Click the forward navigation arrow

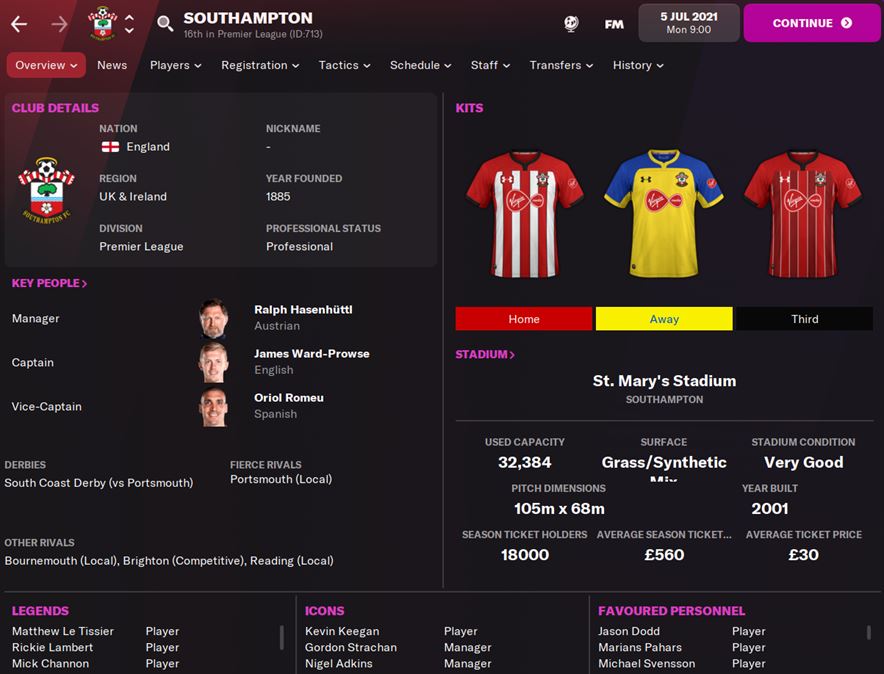59,24
